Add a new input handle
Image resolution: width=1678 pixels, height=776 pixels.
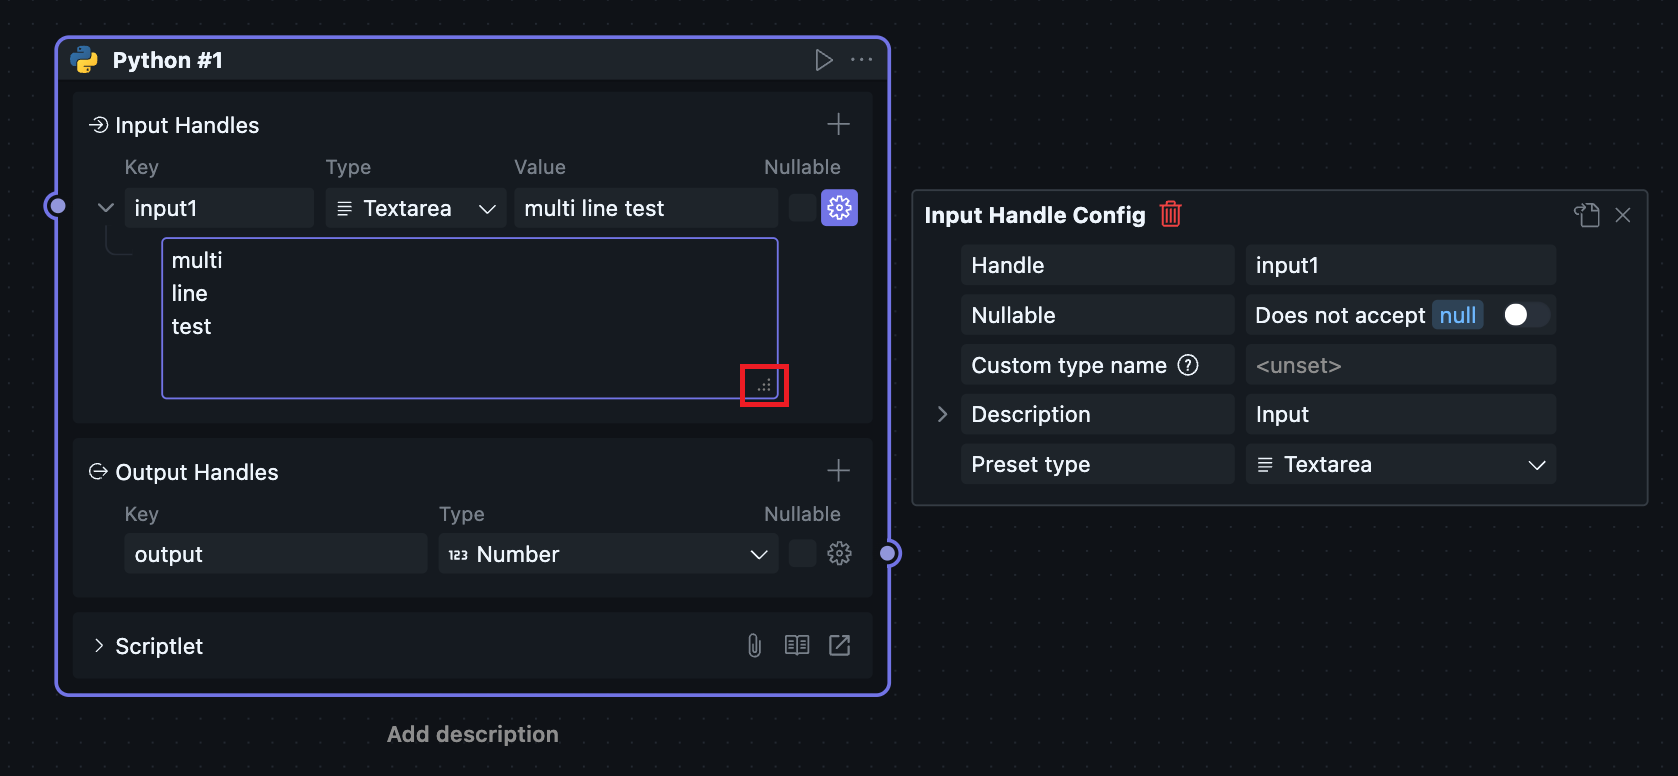(x=838, y=124)
